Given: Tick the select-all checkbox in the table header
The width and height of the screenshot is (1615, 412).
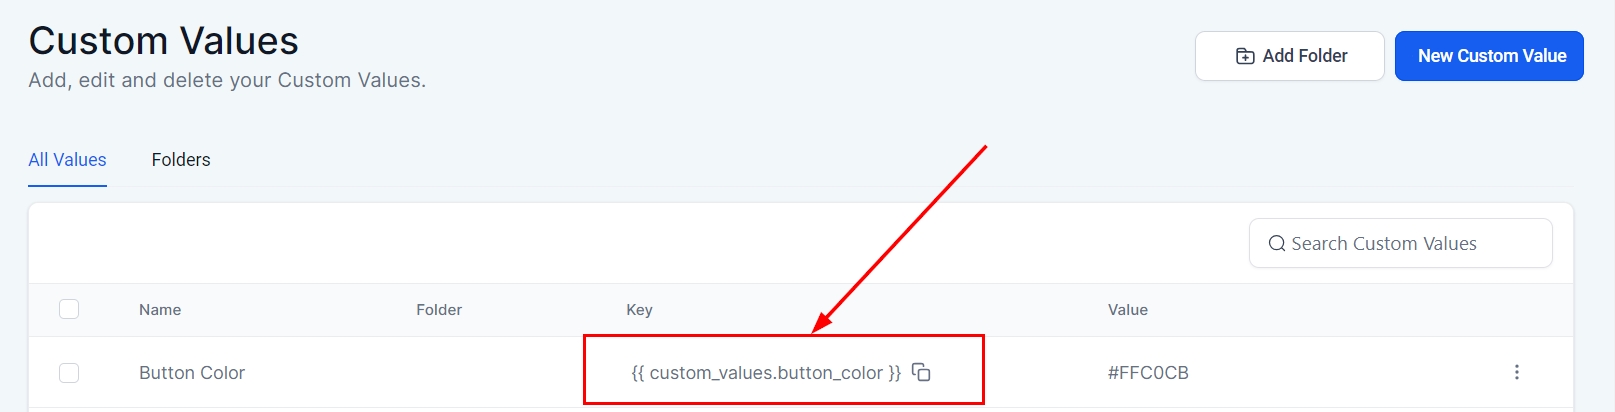Looking at the screenshot, I should (x=69, y=309).
